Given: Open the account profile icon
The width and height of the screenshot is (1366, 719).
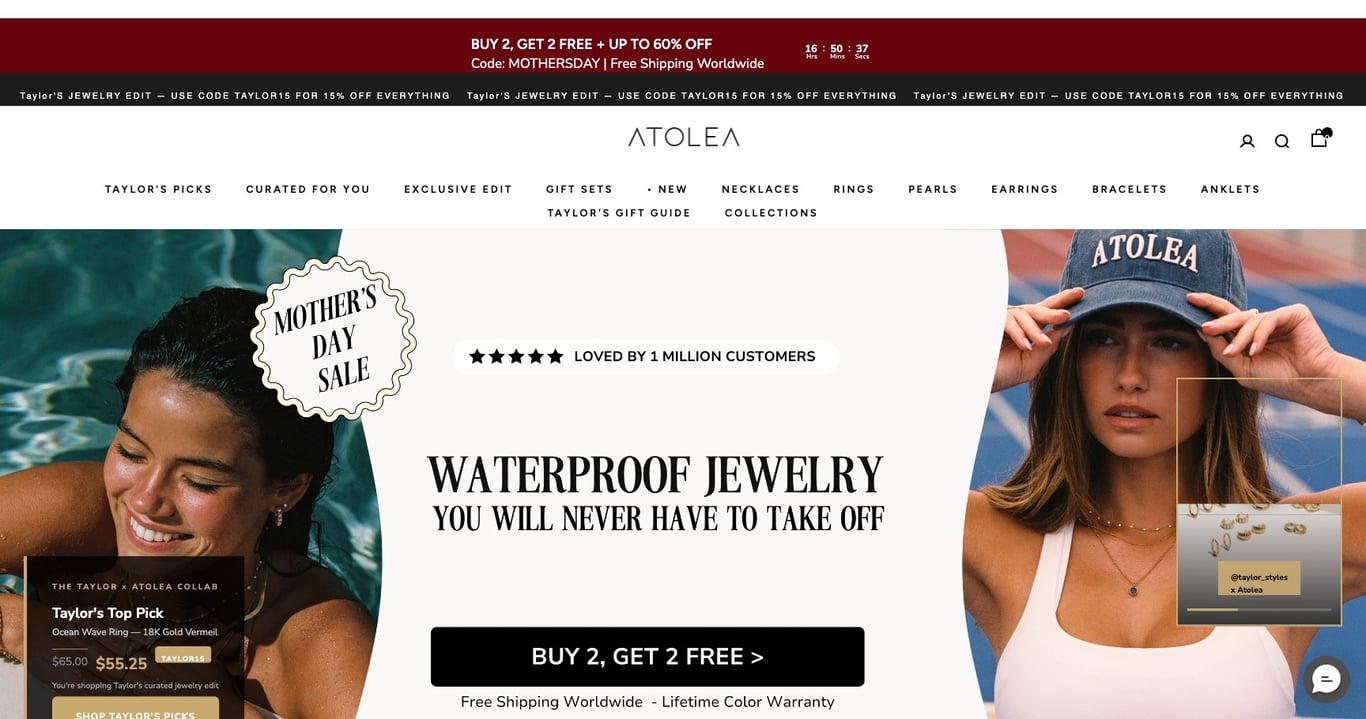Looking at the screenshot, I should [1247, 141].
